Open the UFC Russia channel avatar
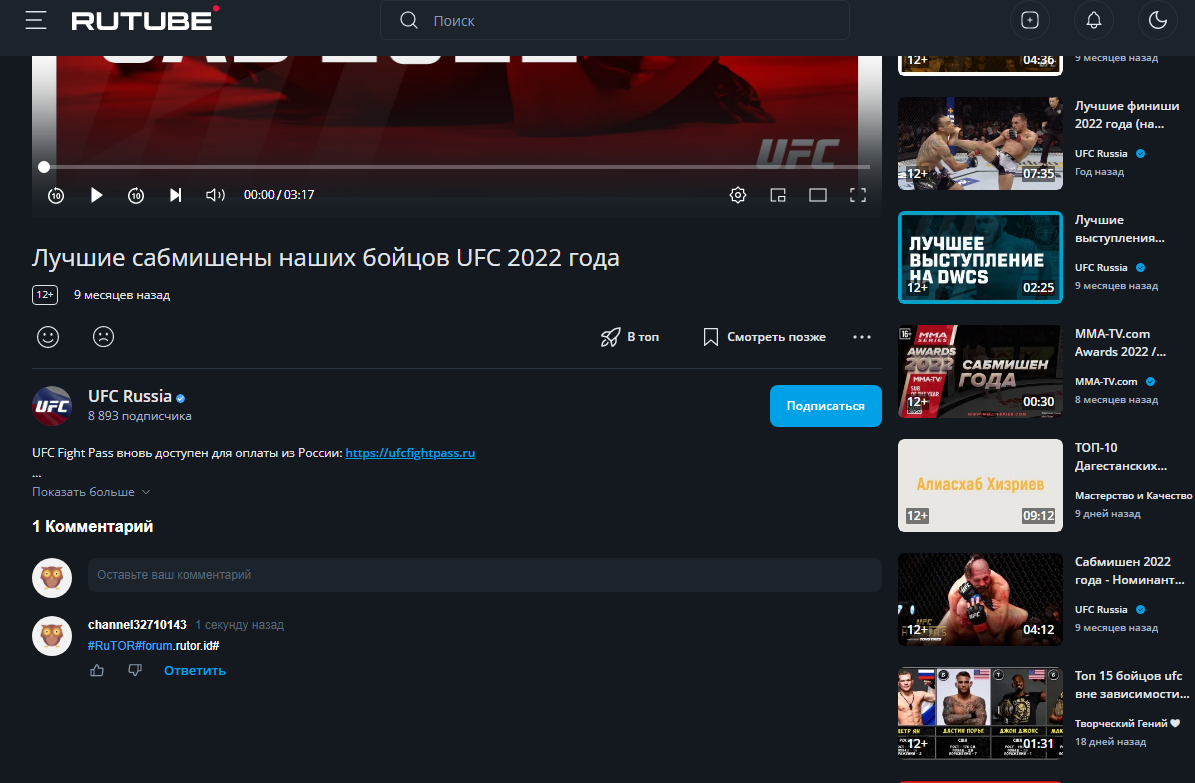 coord(52,406)
